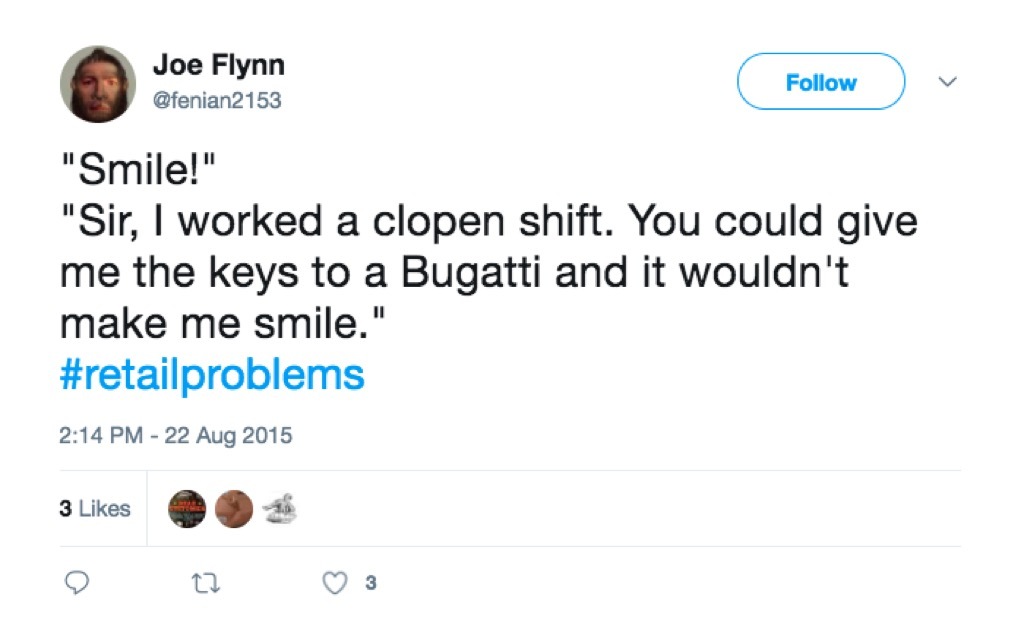
Task: Open the #retailproblems hashtag
Action: pyautogui.click(x=212, y=375)
